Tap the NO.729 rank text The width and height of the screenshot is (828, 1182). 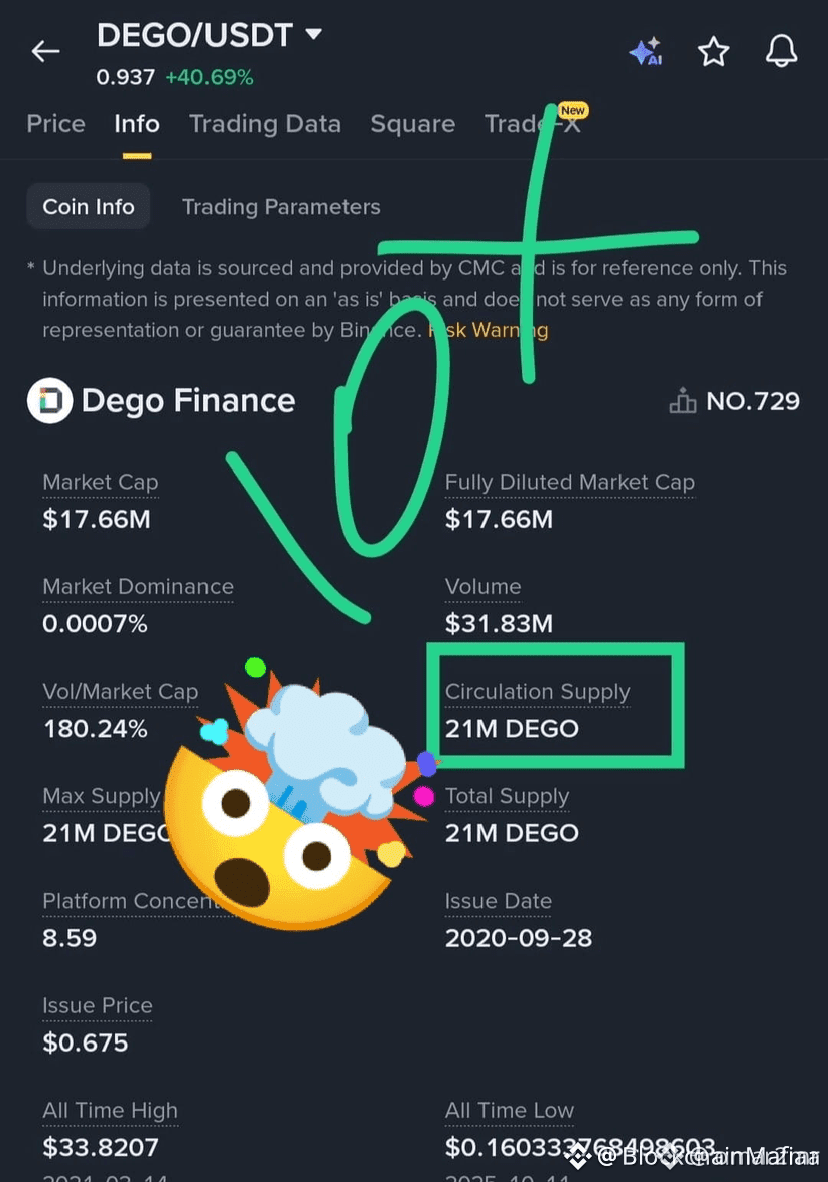pyautogui.click(x=753, y=401)
